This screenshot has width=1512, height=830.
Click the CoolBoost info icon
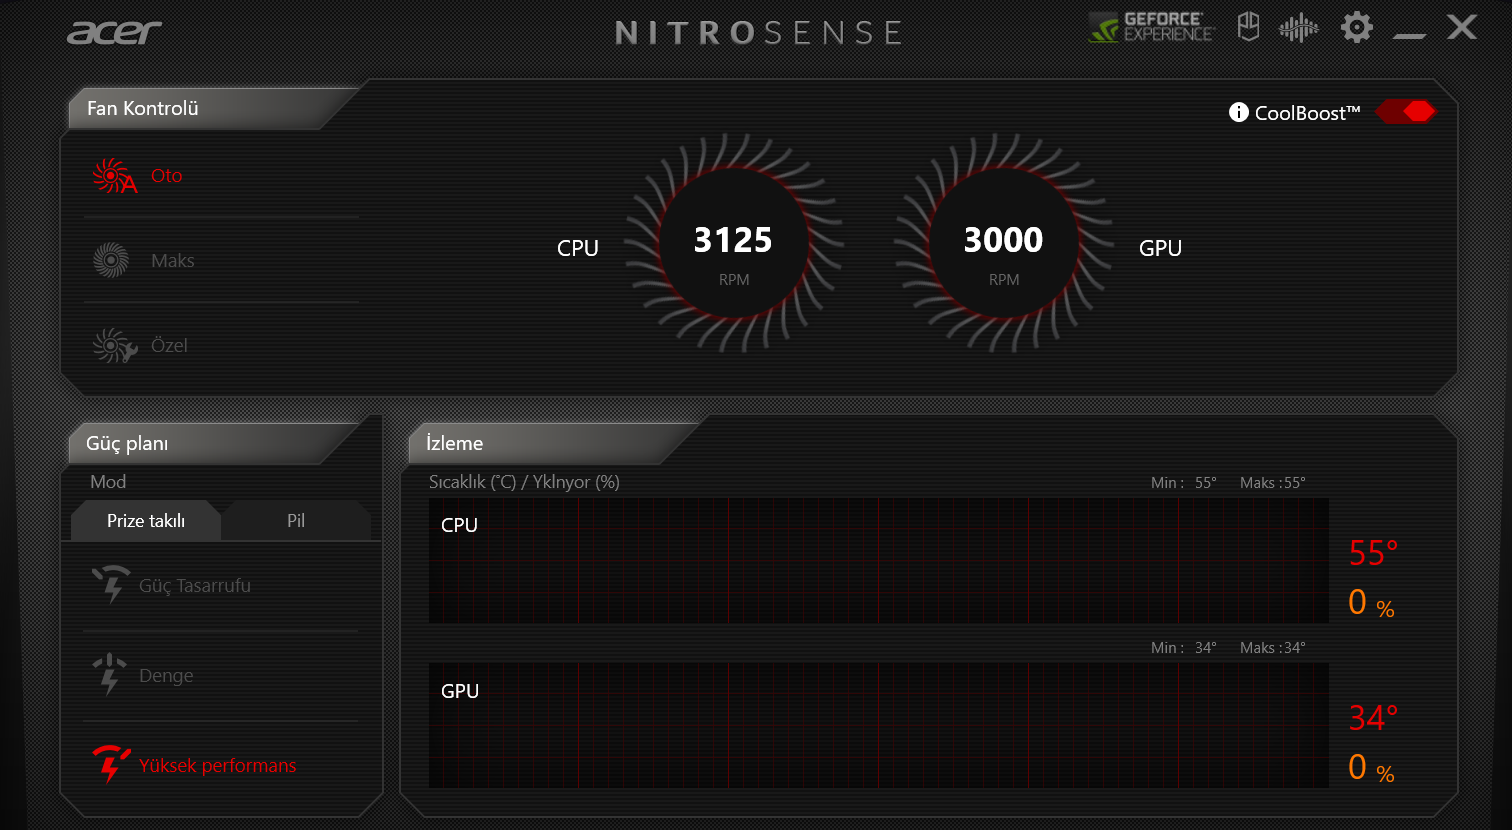point(1239,112)
